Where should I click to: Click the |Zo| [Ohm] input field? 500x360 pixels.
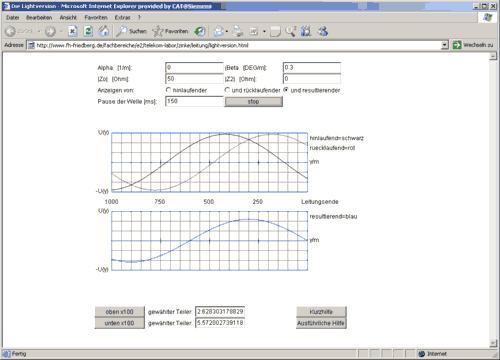coord(194,79)
